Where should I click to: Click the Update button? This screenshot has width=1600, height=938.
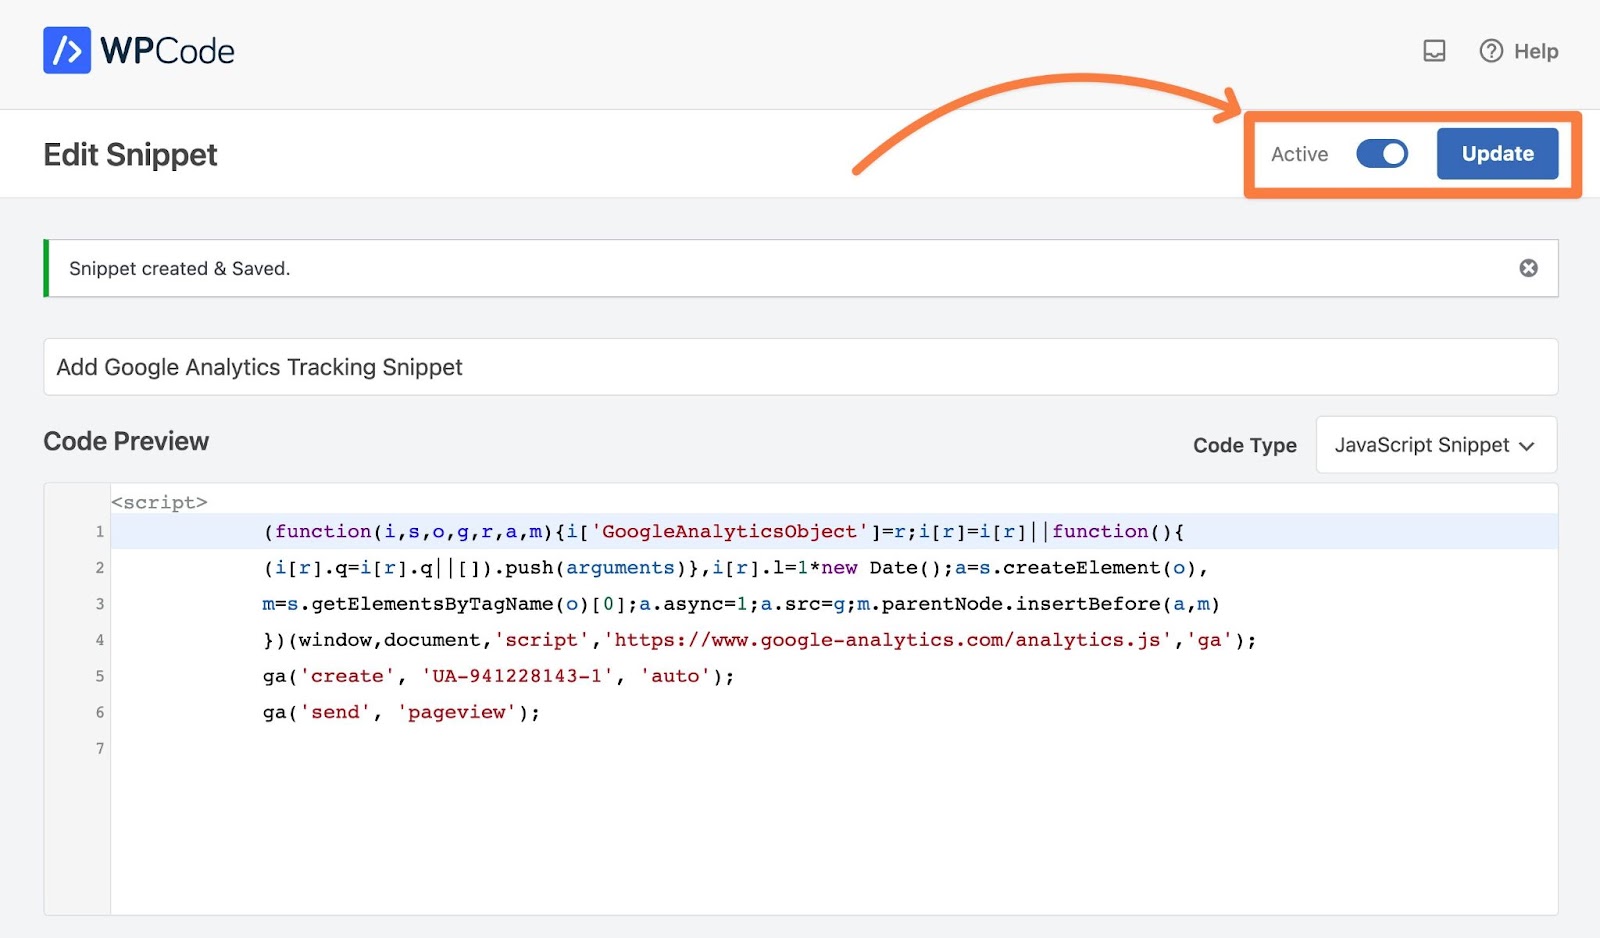(x=1496, y=153)
